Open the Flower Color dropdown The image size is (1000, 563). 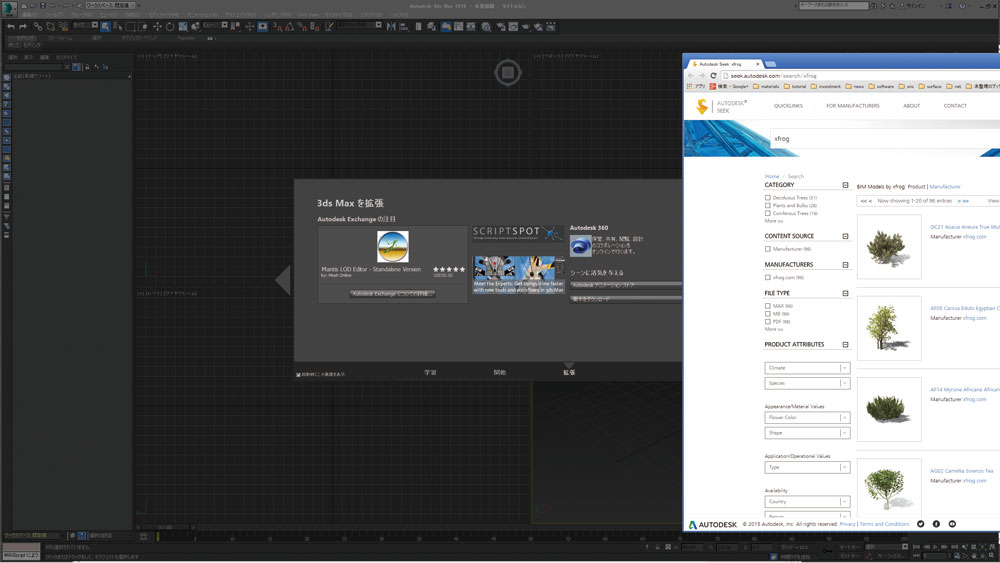point(807,418)
